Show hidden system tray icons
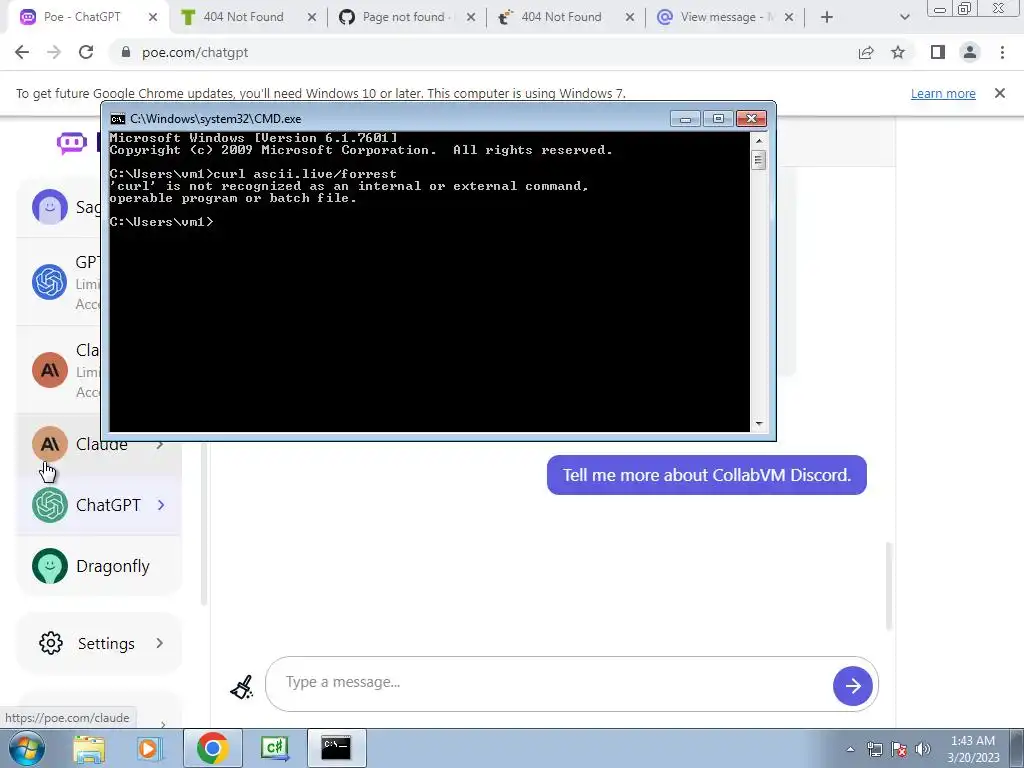Image resolution: width=1024 pixels, height=768 pixels. tap(850, 749)
